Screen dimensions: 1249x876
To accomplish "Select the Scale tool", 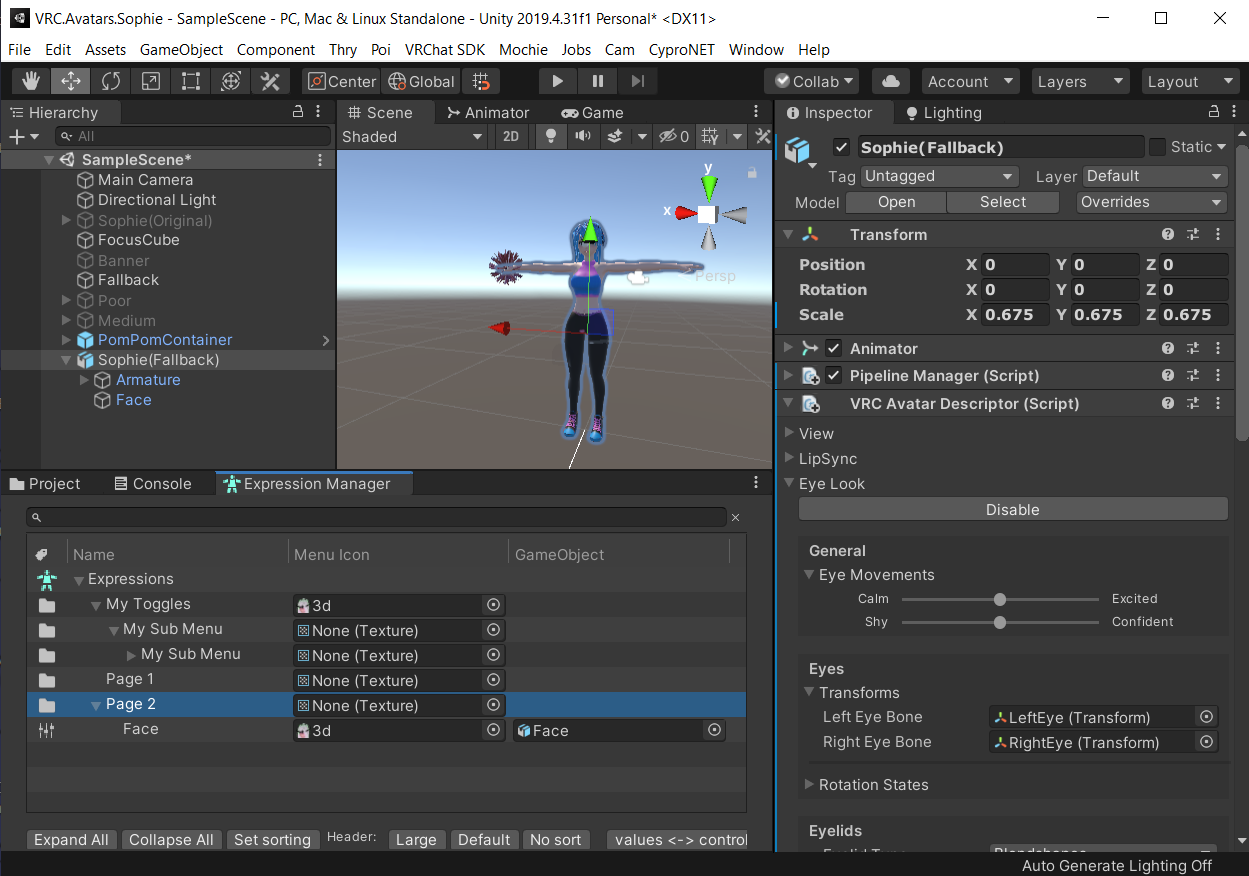I will (151, 81).
